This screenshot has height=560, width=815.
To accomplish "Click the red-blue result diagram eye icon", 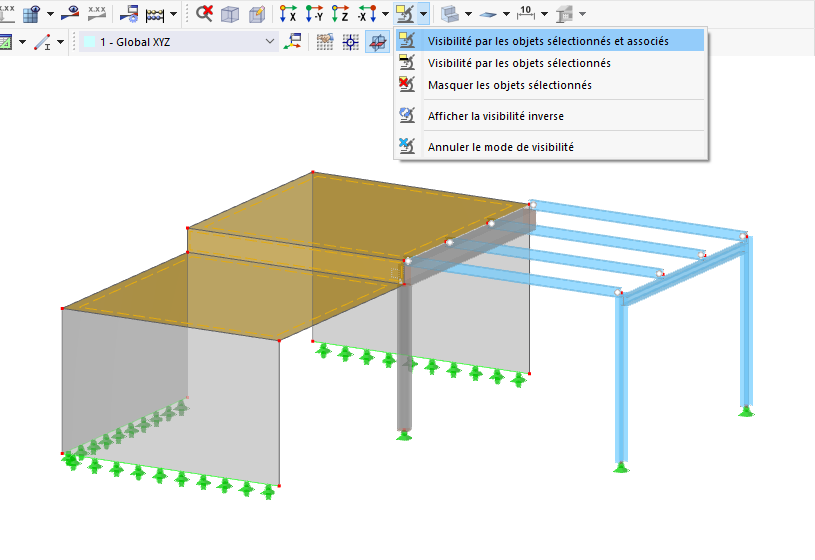I will [x=70, y=14].
